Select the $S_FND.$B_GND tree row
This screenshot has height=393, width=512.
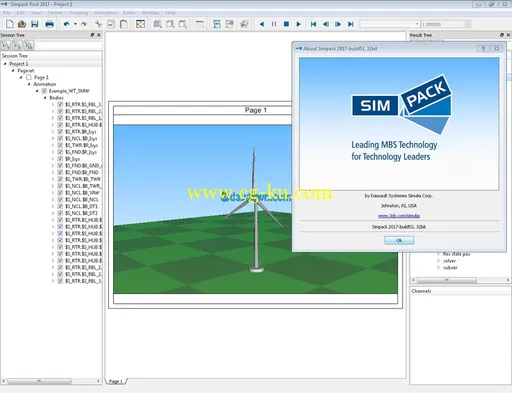click(x=83, y=166)
